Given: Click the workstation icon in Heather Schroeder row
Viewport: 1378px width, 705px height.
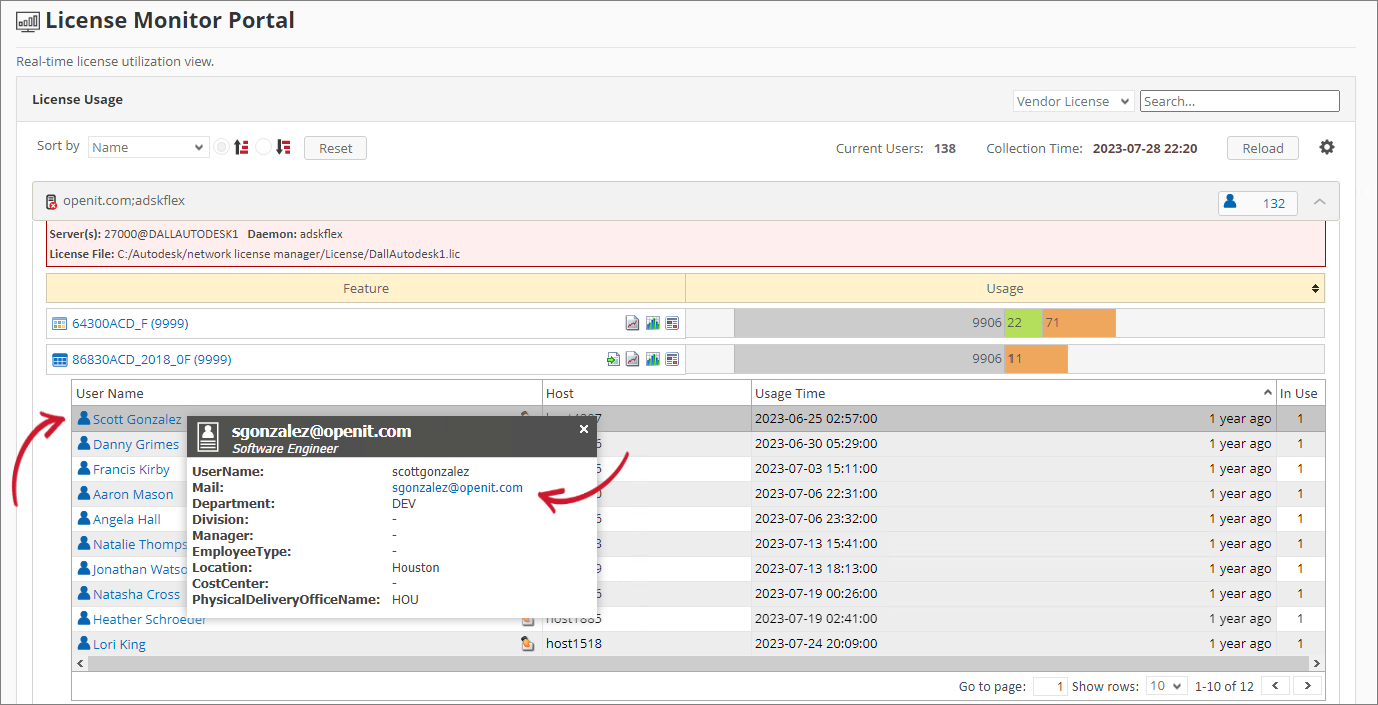Looking at the screenshot, I should click(527, 619).
